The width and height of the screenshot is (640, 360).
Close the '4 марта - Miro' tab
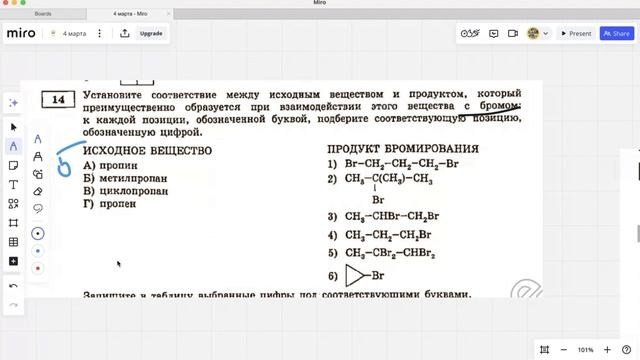point(168,14)
